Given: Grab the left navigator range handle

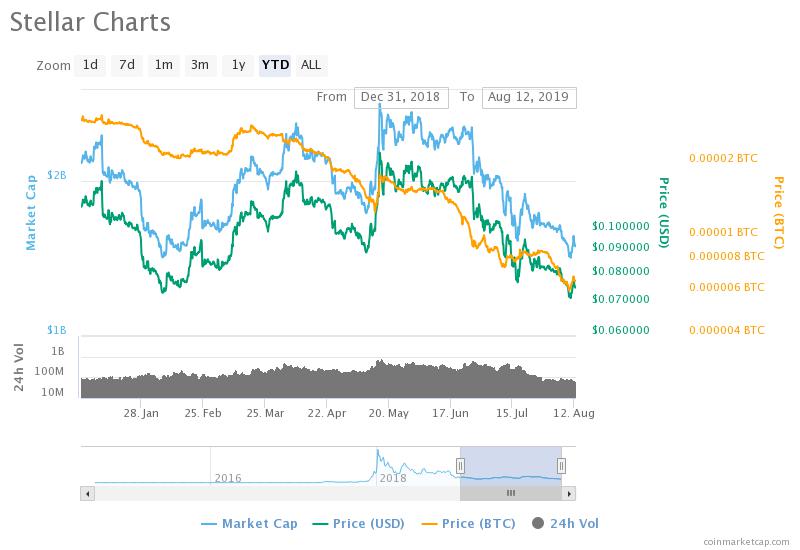Looking at the screenshot, I should (x=460, y=466).
